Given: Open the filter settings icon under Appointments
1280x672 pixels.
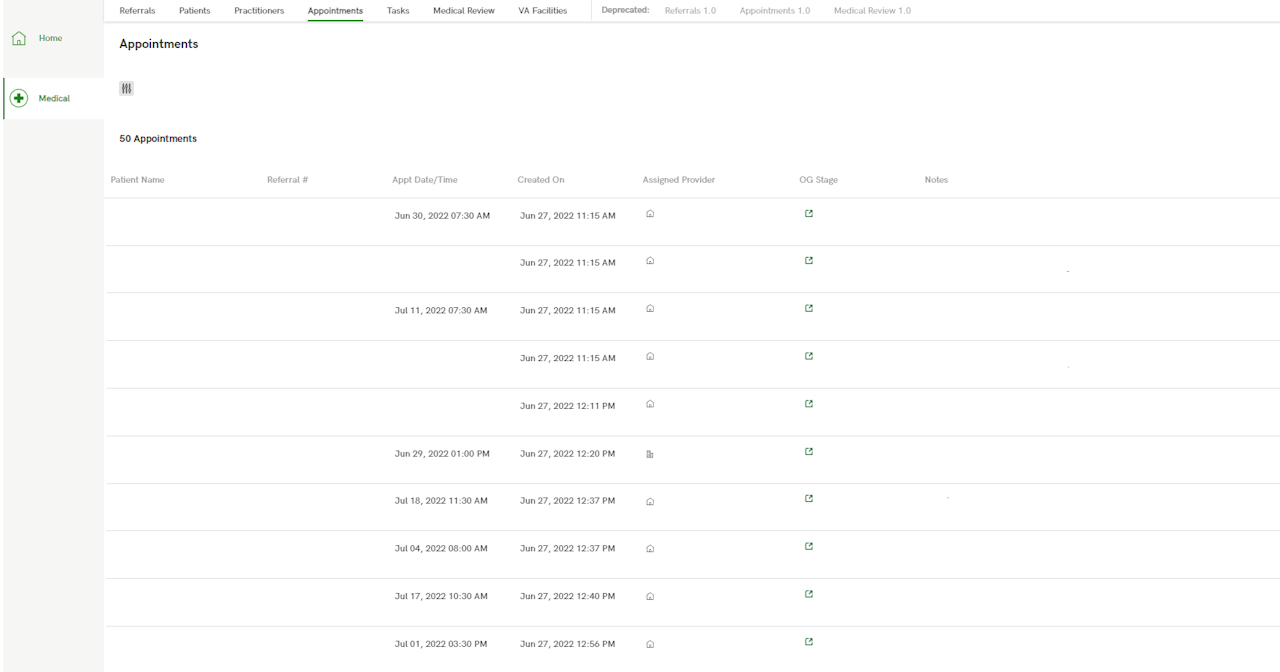Looking at the screenshot, I should pos(126,88).
